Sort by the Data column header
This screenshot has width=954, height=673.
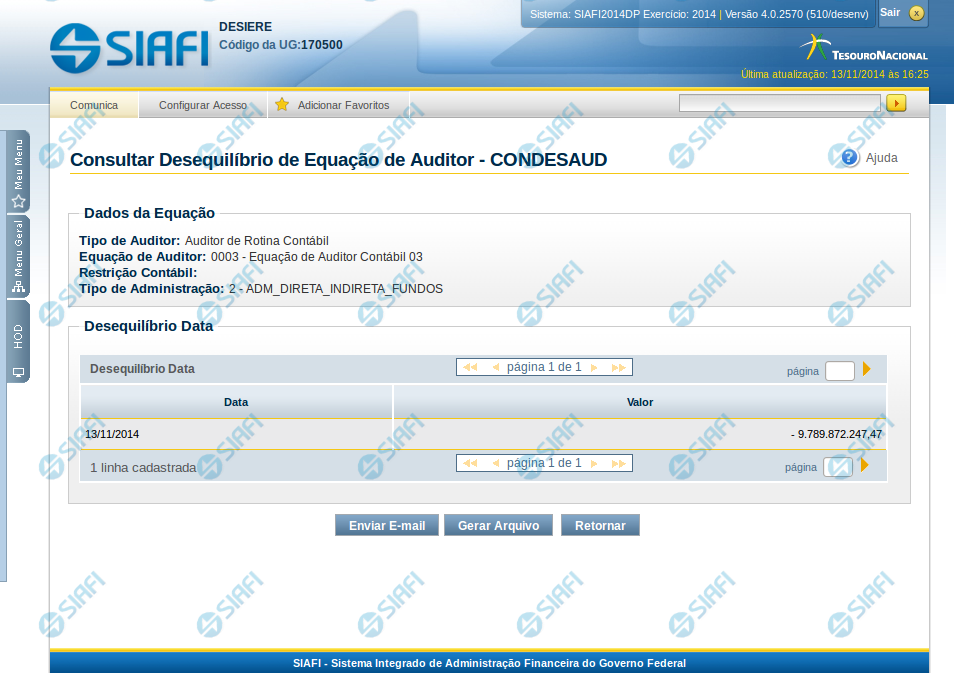(x=236, y=402)
